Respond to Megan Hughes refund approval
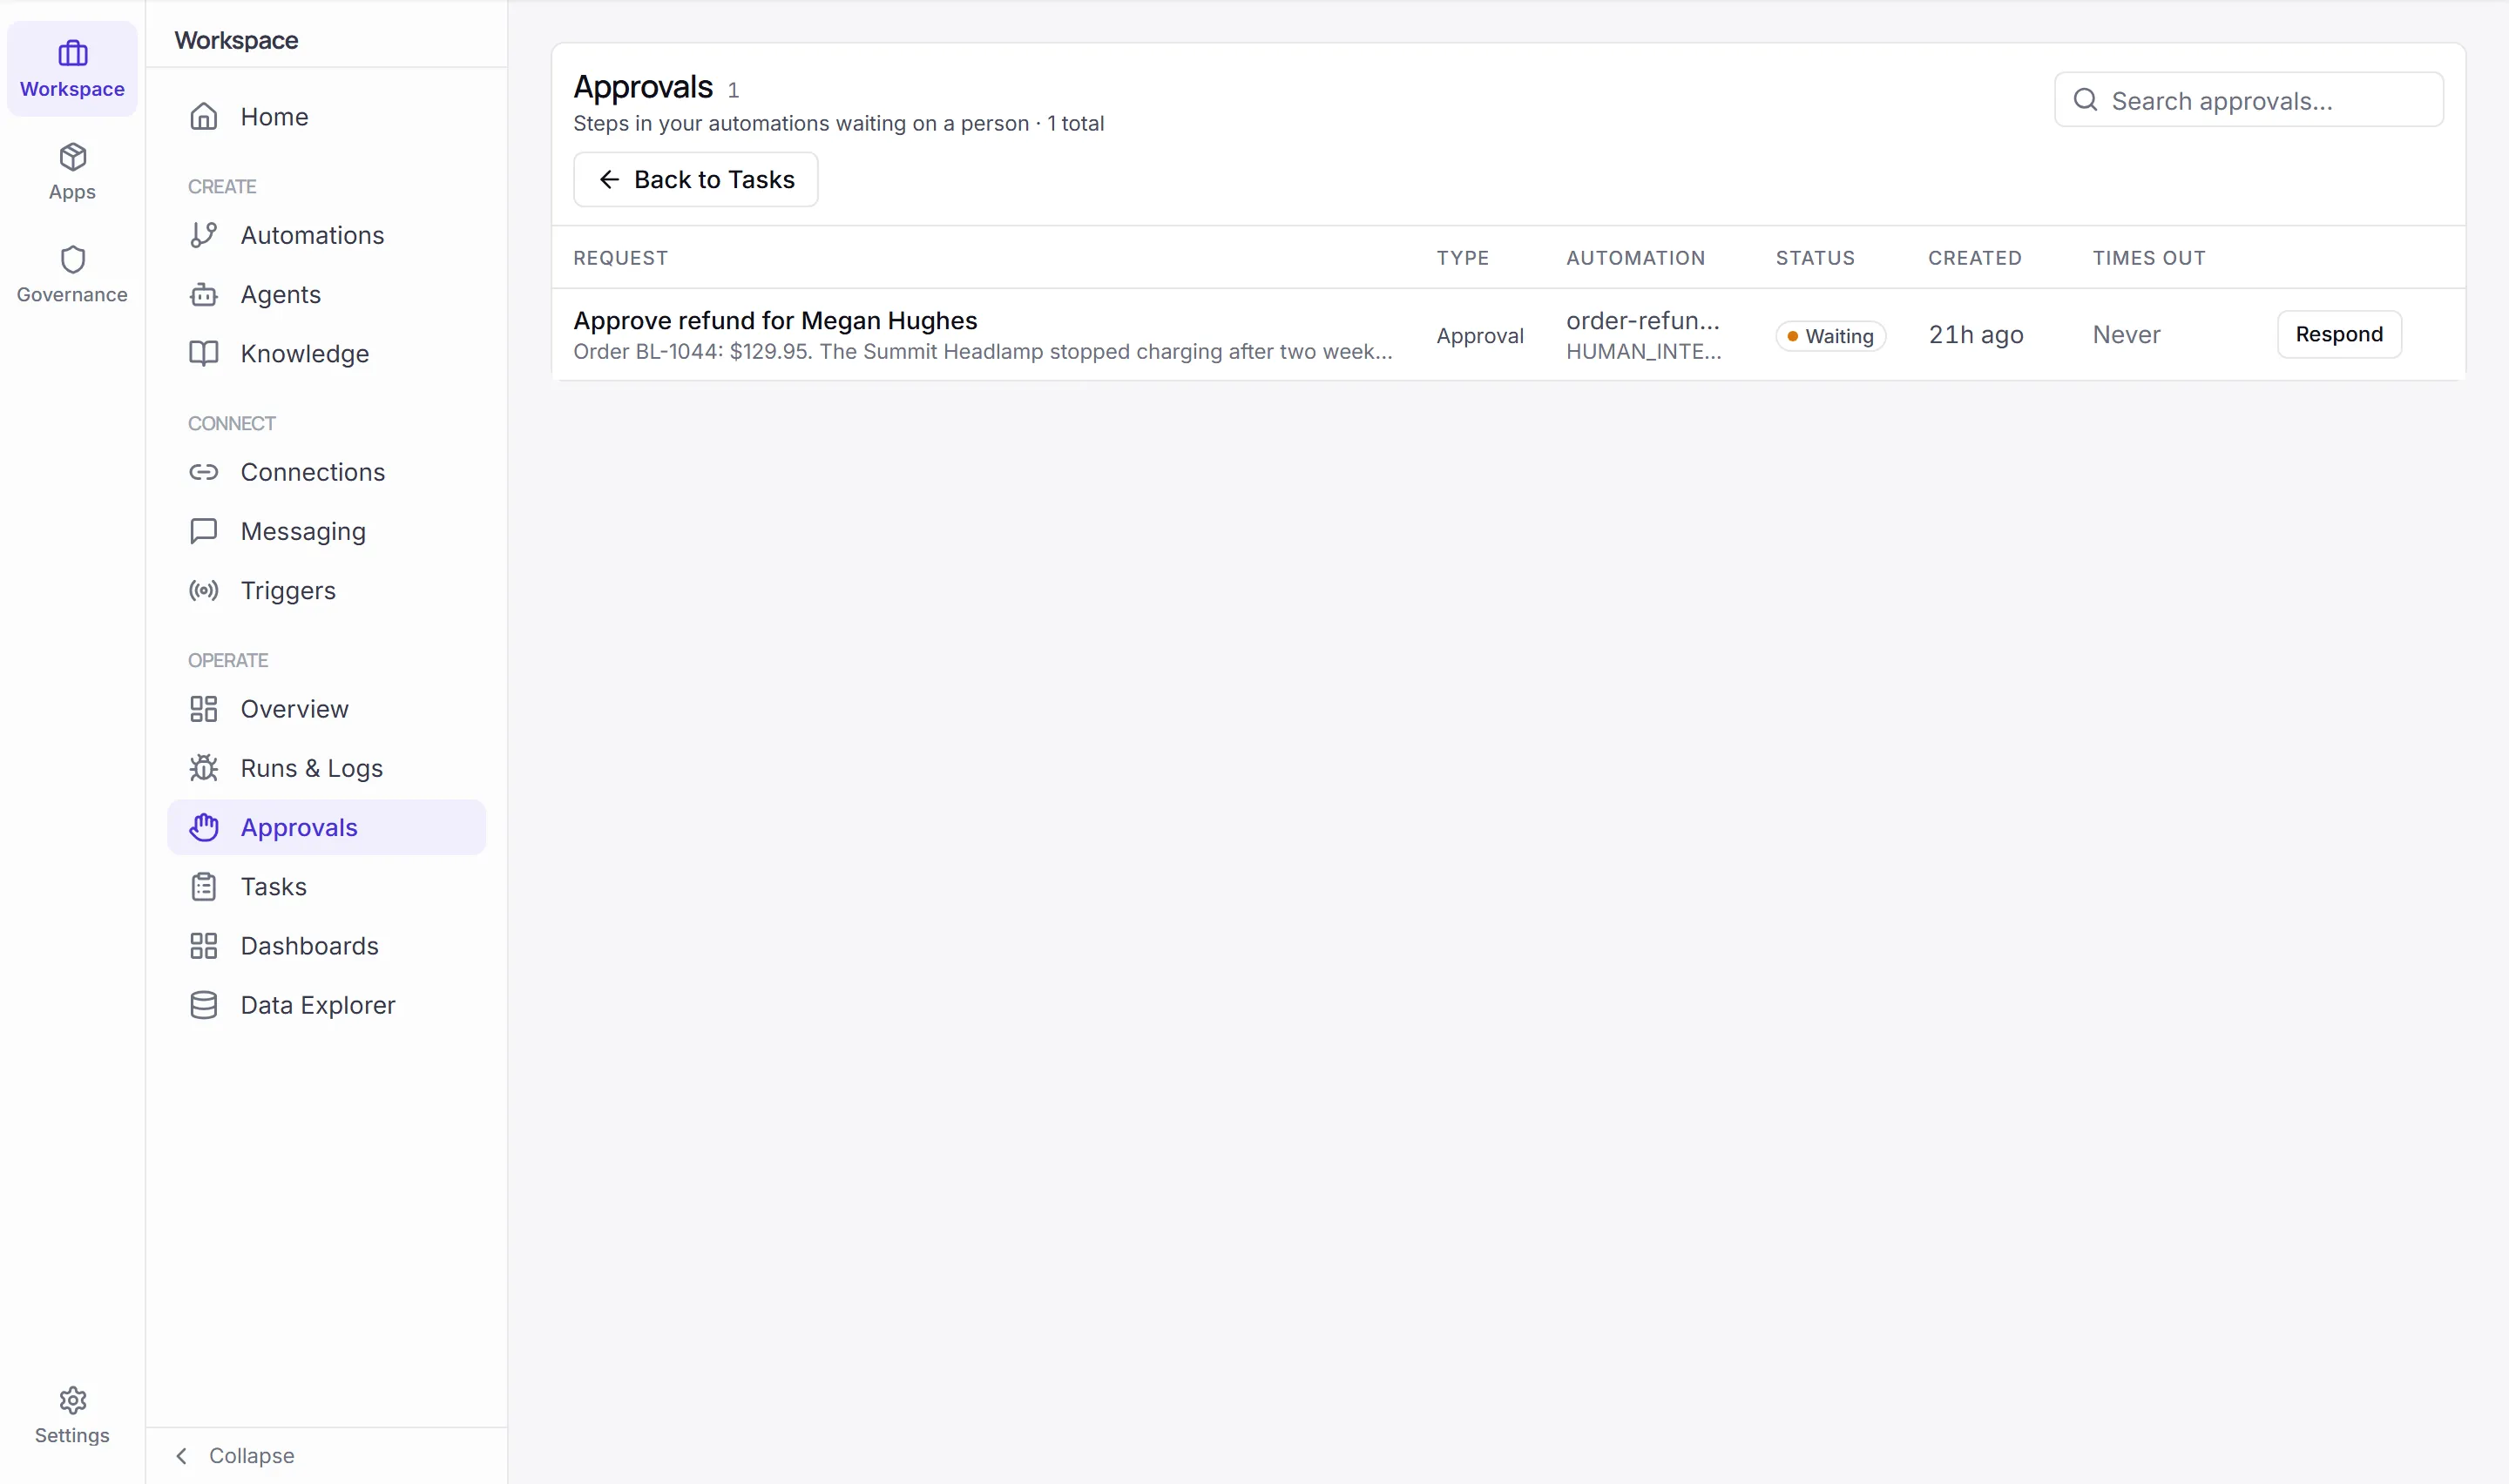Screen dimensions: 2509x1484 coord(2338,334)
